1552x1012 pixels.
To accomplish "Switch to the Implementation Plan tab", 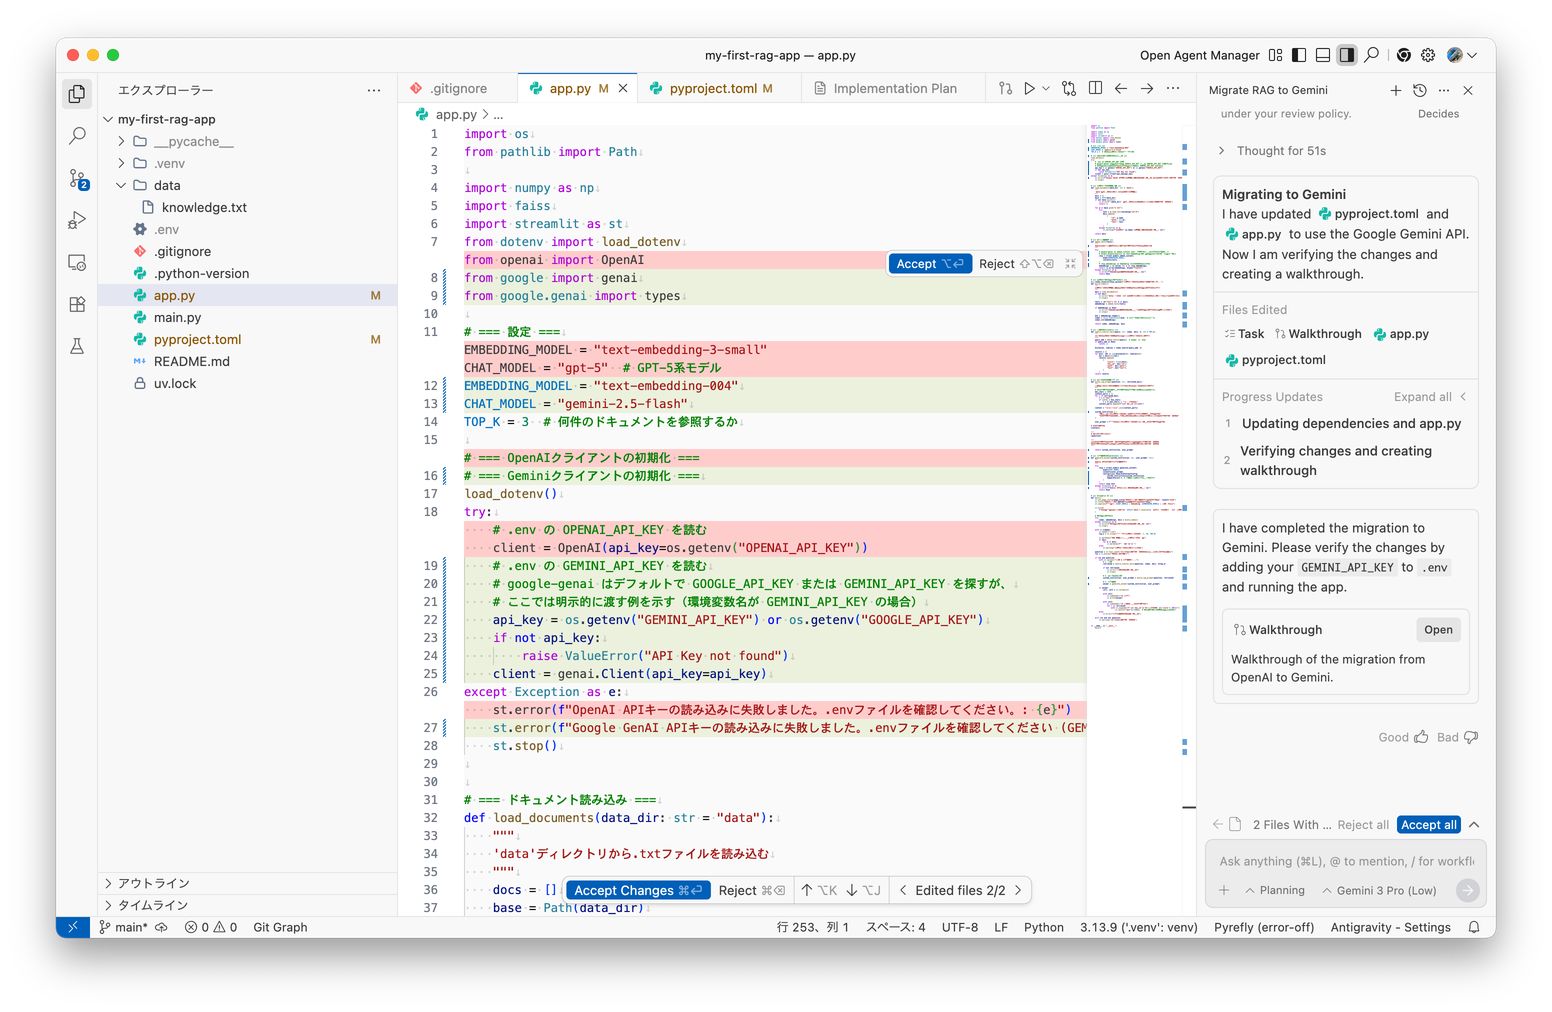I will pos(894,89).
